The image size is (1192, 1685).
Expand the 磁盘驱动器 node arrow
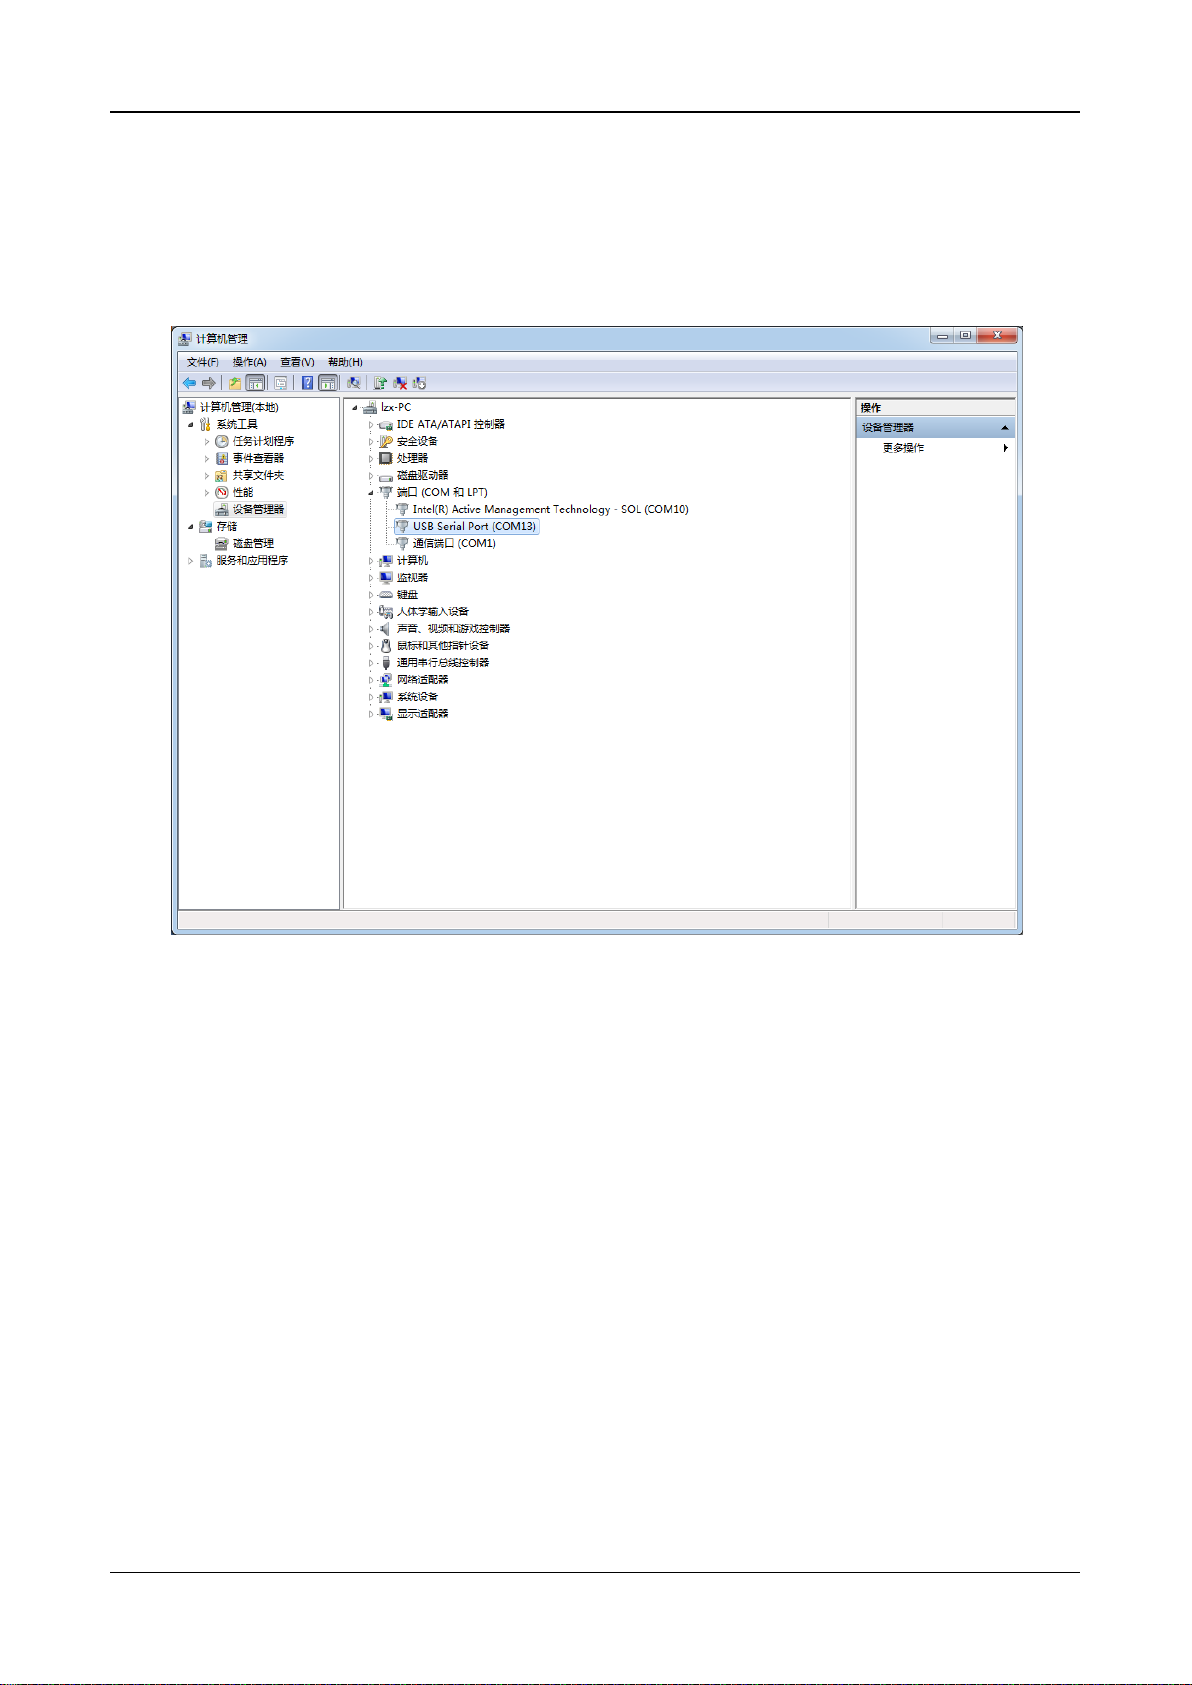371,475
